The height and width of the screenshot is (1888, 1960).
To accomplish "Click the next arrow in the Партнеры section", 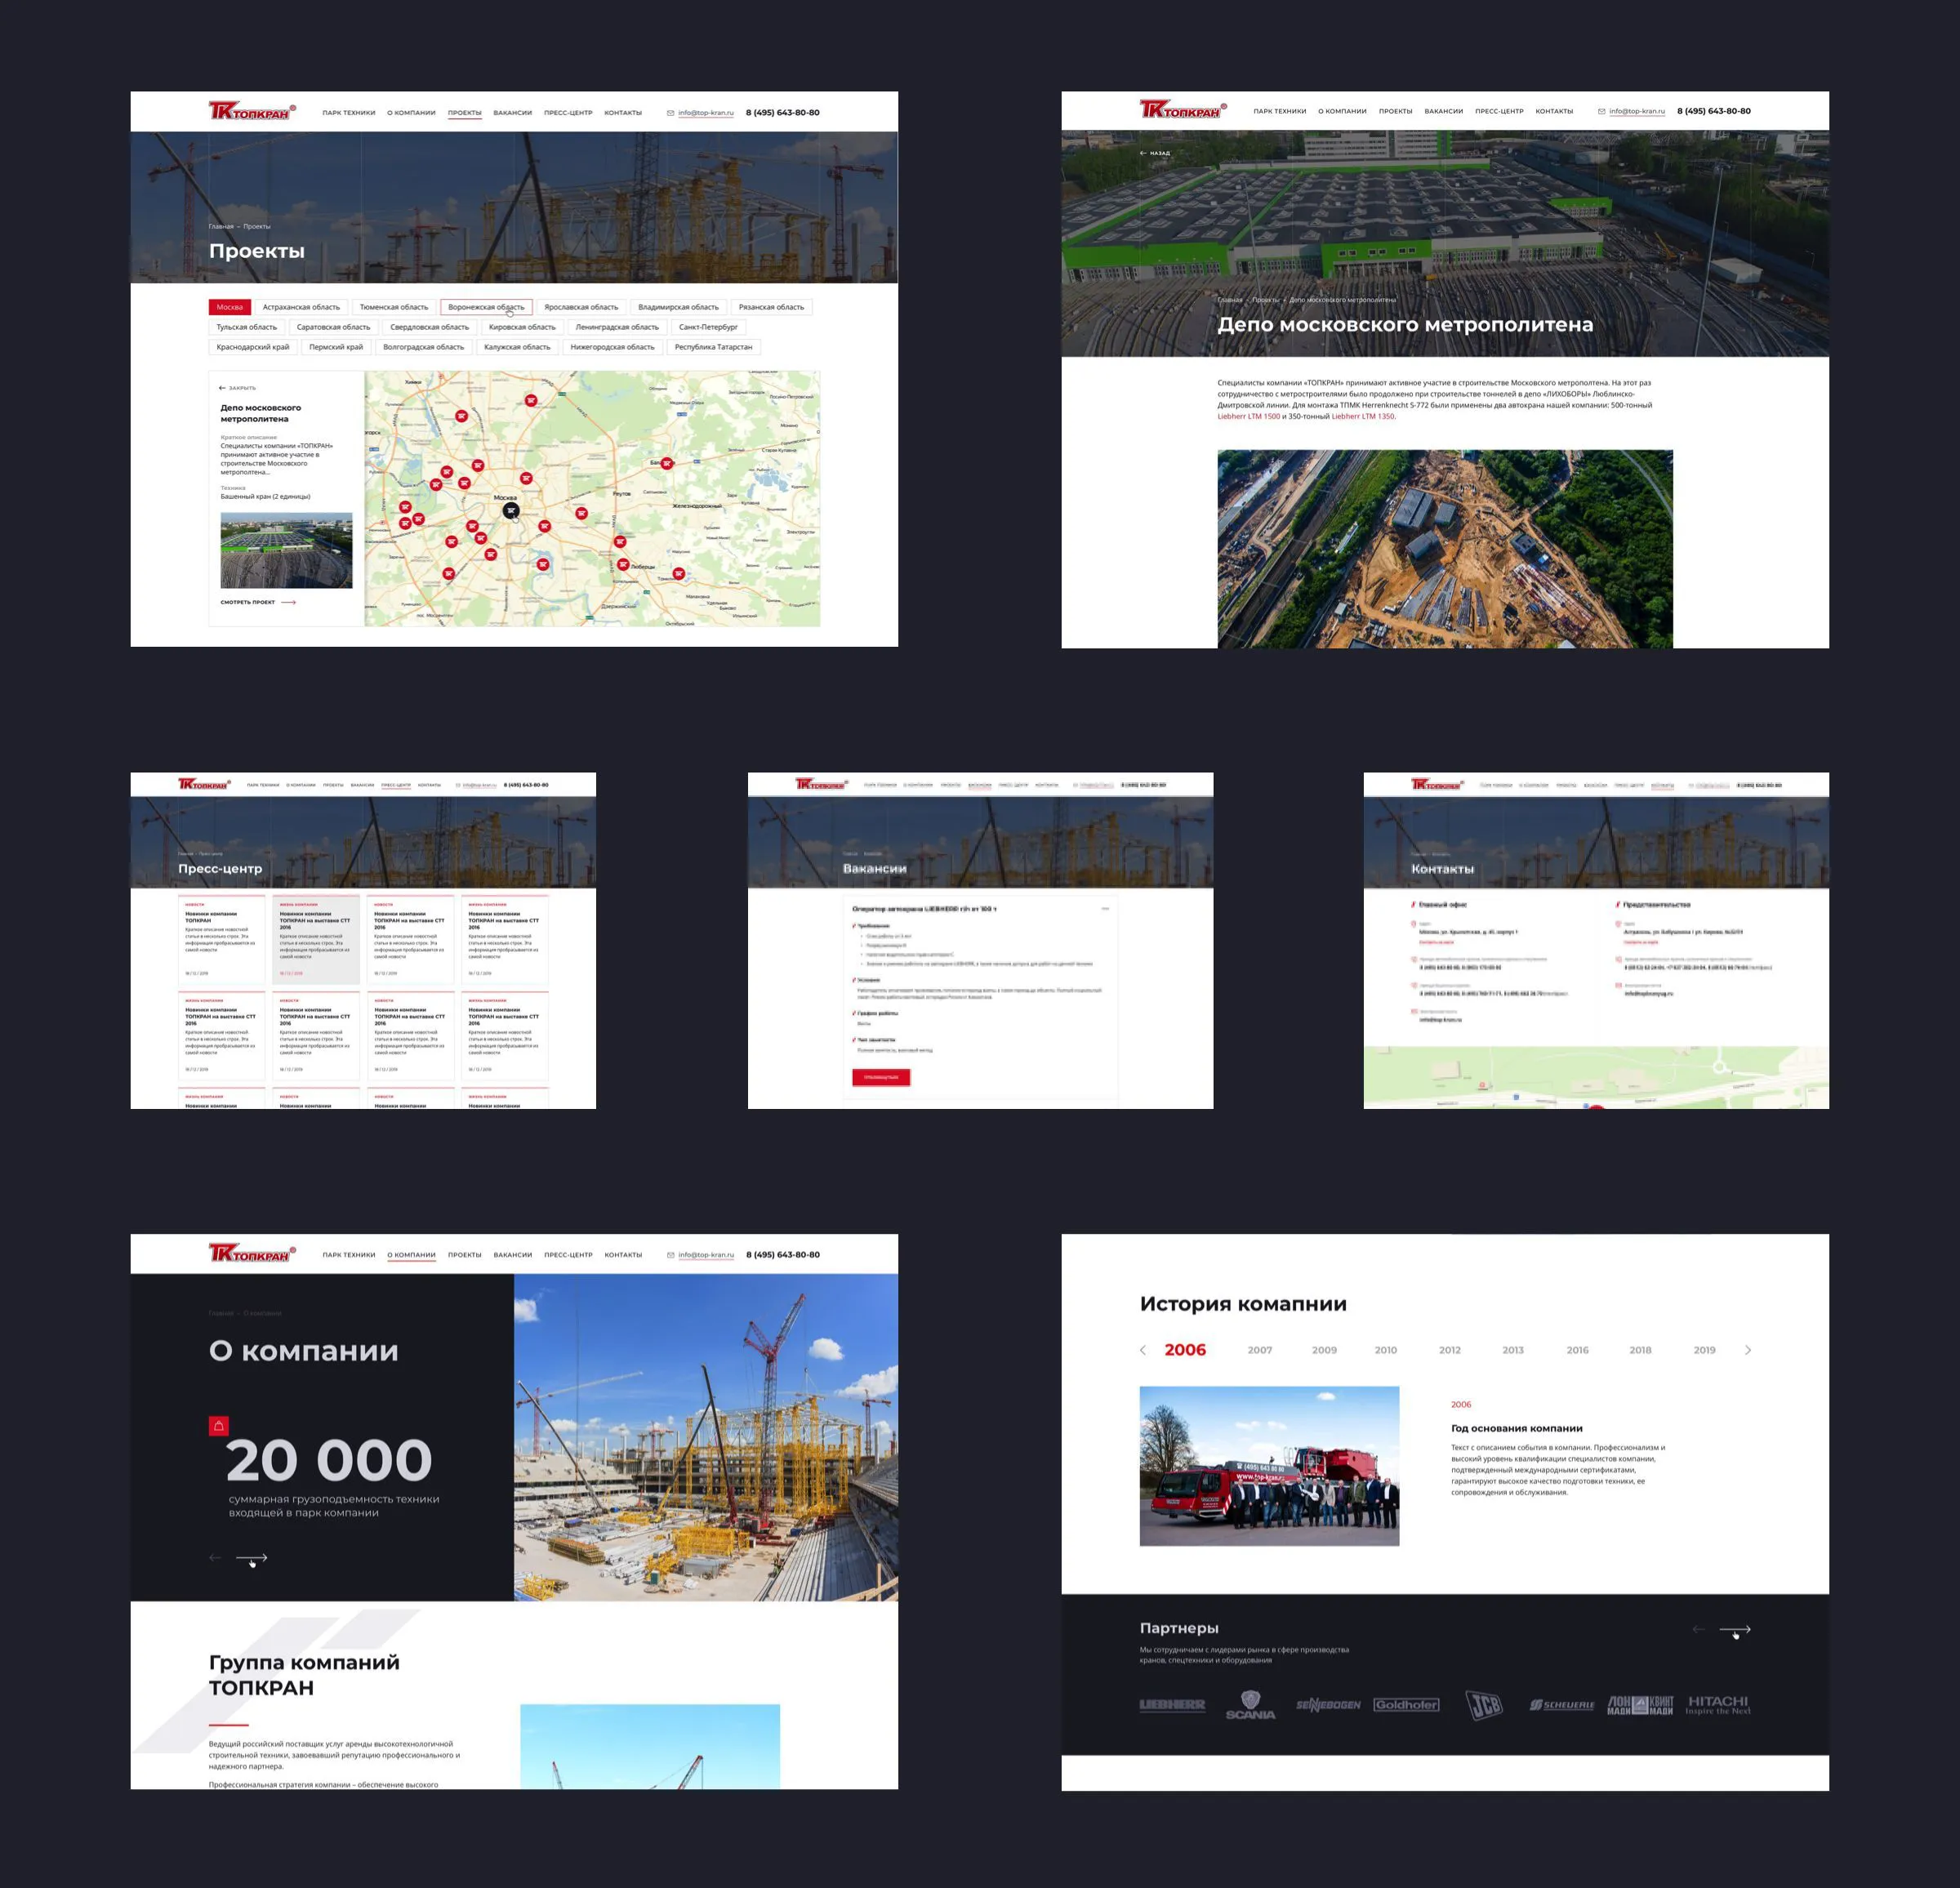I will 1735,1630.
